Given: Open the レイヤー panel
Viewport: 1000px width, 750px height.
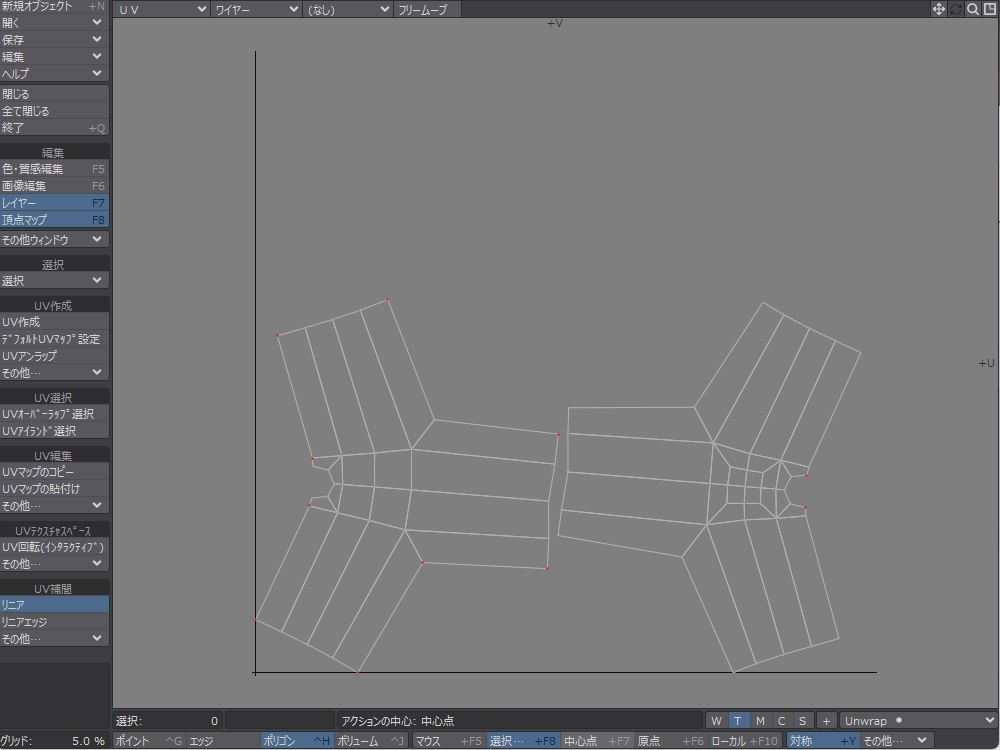Looking at the screenshot, I should pos(54,203).
